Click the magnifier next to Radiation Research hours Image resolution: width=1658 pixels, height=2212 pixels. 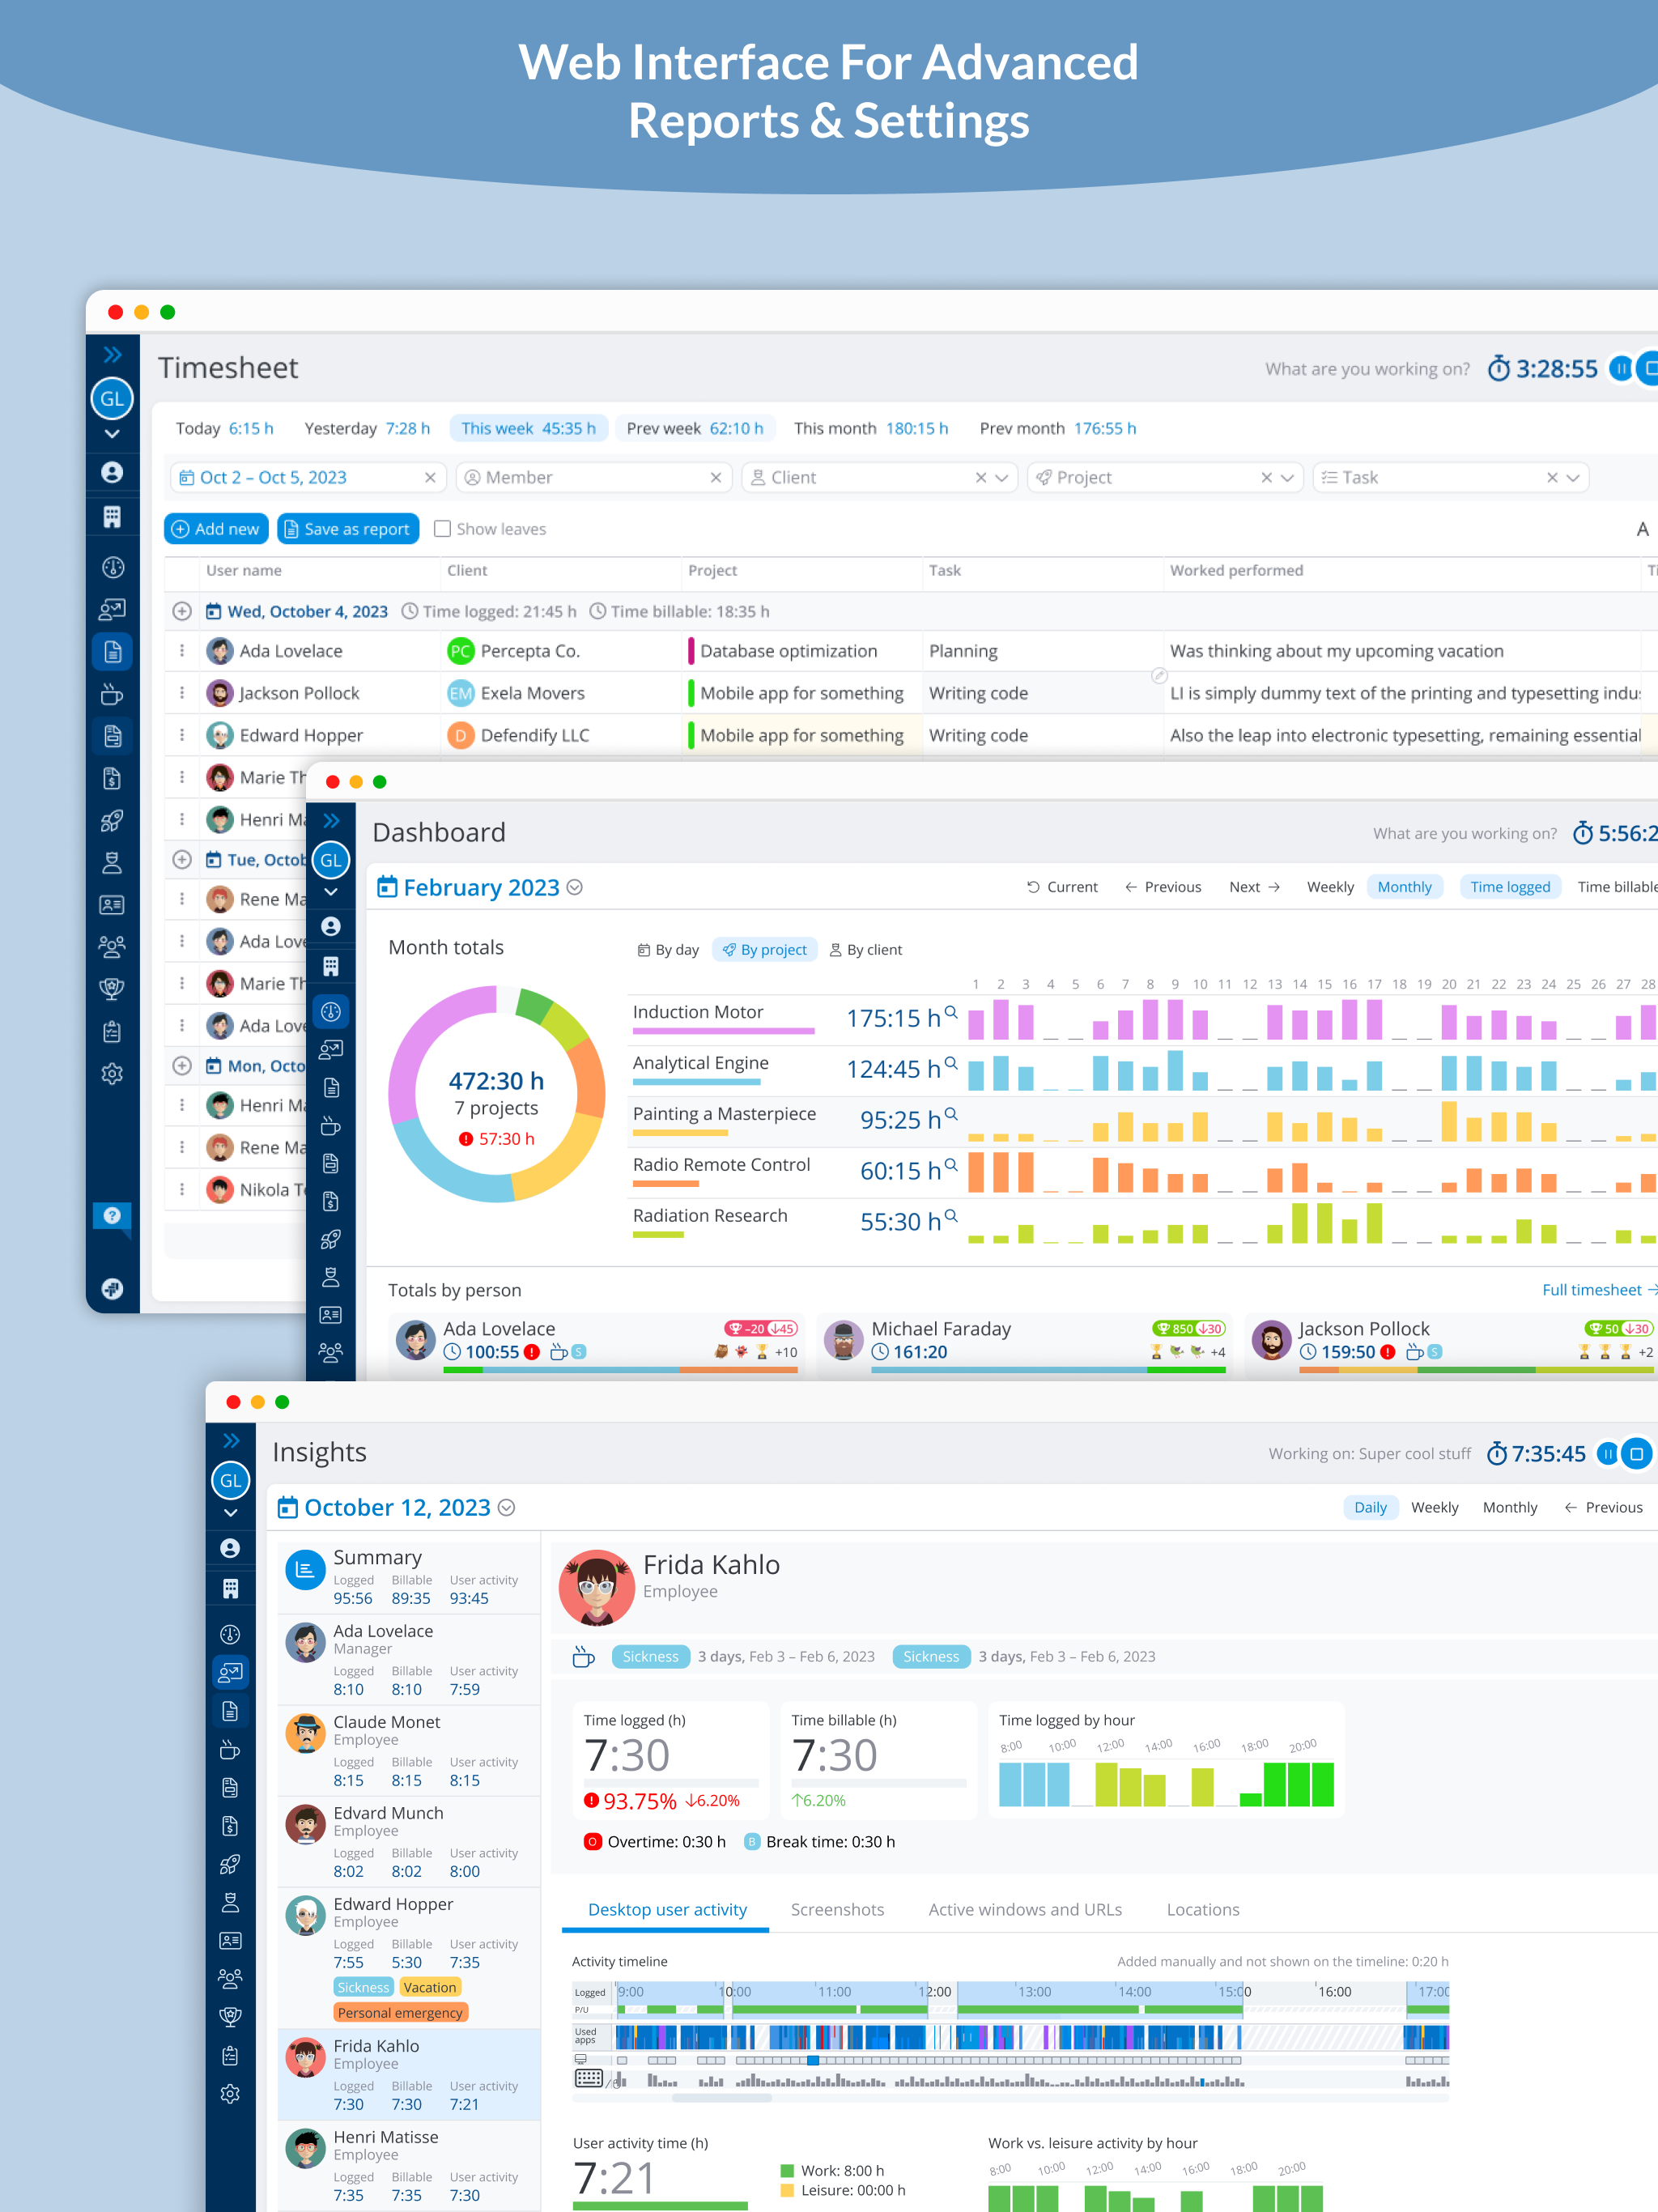[951, 1216]
